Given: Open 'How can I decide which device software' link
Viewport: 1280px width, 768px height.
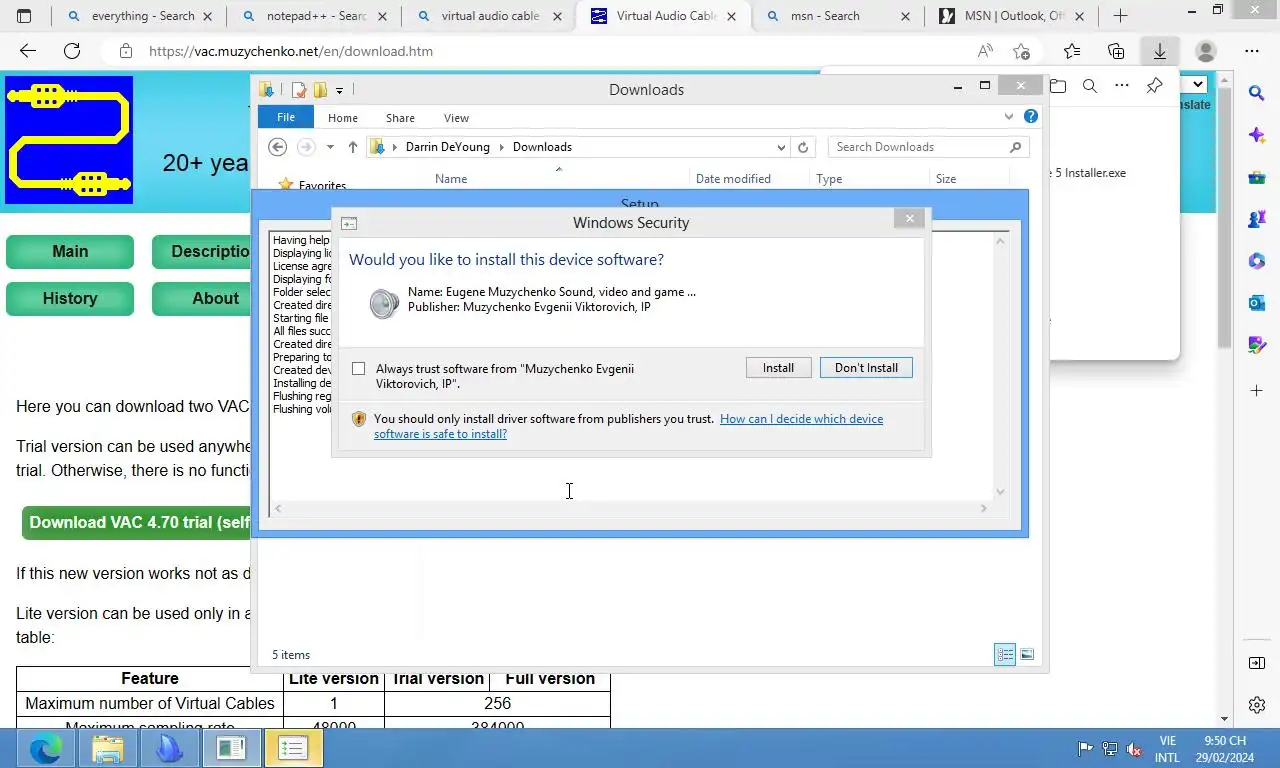Looking at the screenshot, I should [628, 426].
